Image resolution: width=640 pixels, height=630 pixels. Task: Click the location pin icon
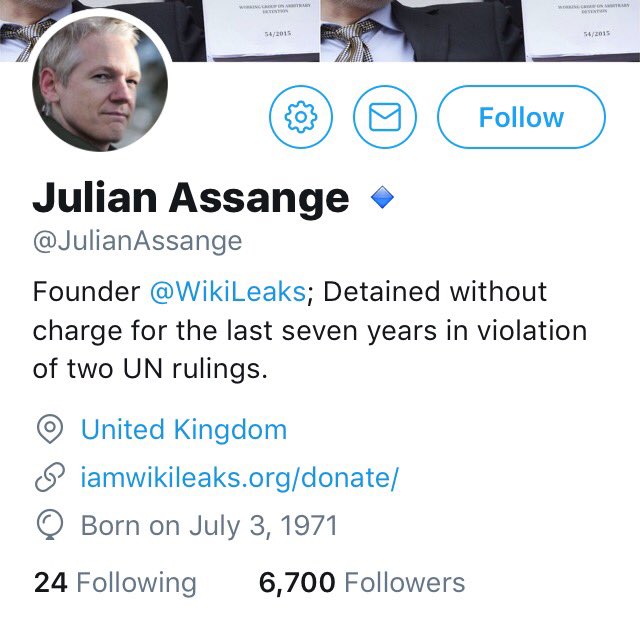tap(49, 430)
